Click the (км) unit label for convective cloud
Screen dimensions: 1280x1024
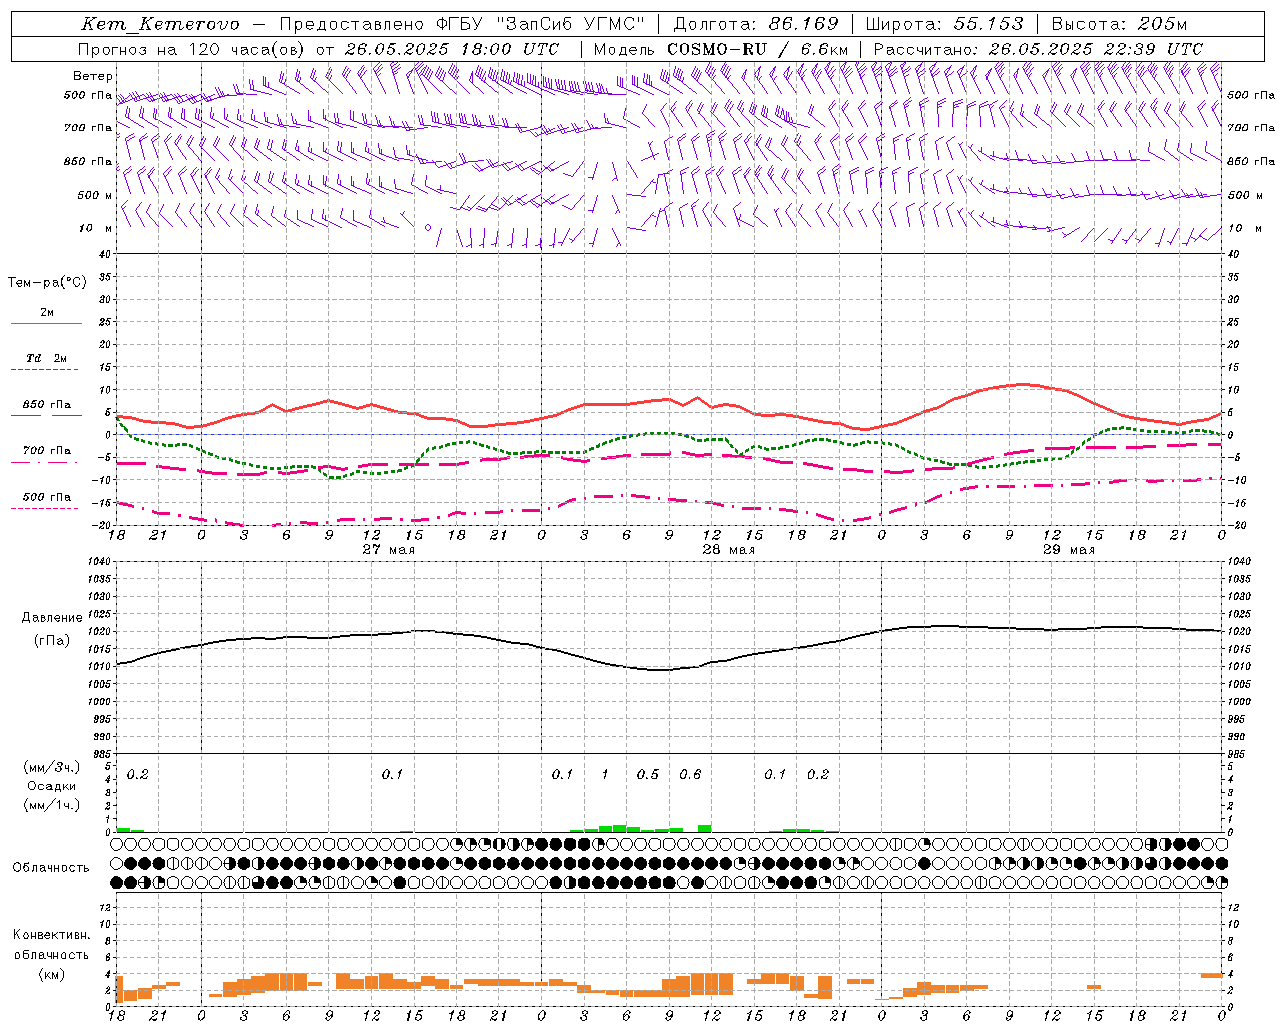pos(51,974)
